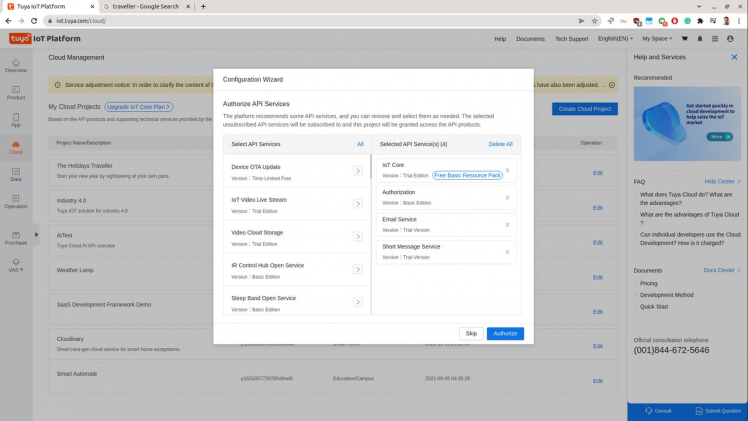Close the Help and Services panel

pos(734,57)
